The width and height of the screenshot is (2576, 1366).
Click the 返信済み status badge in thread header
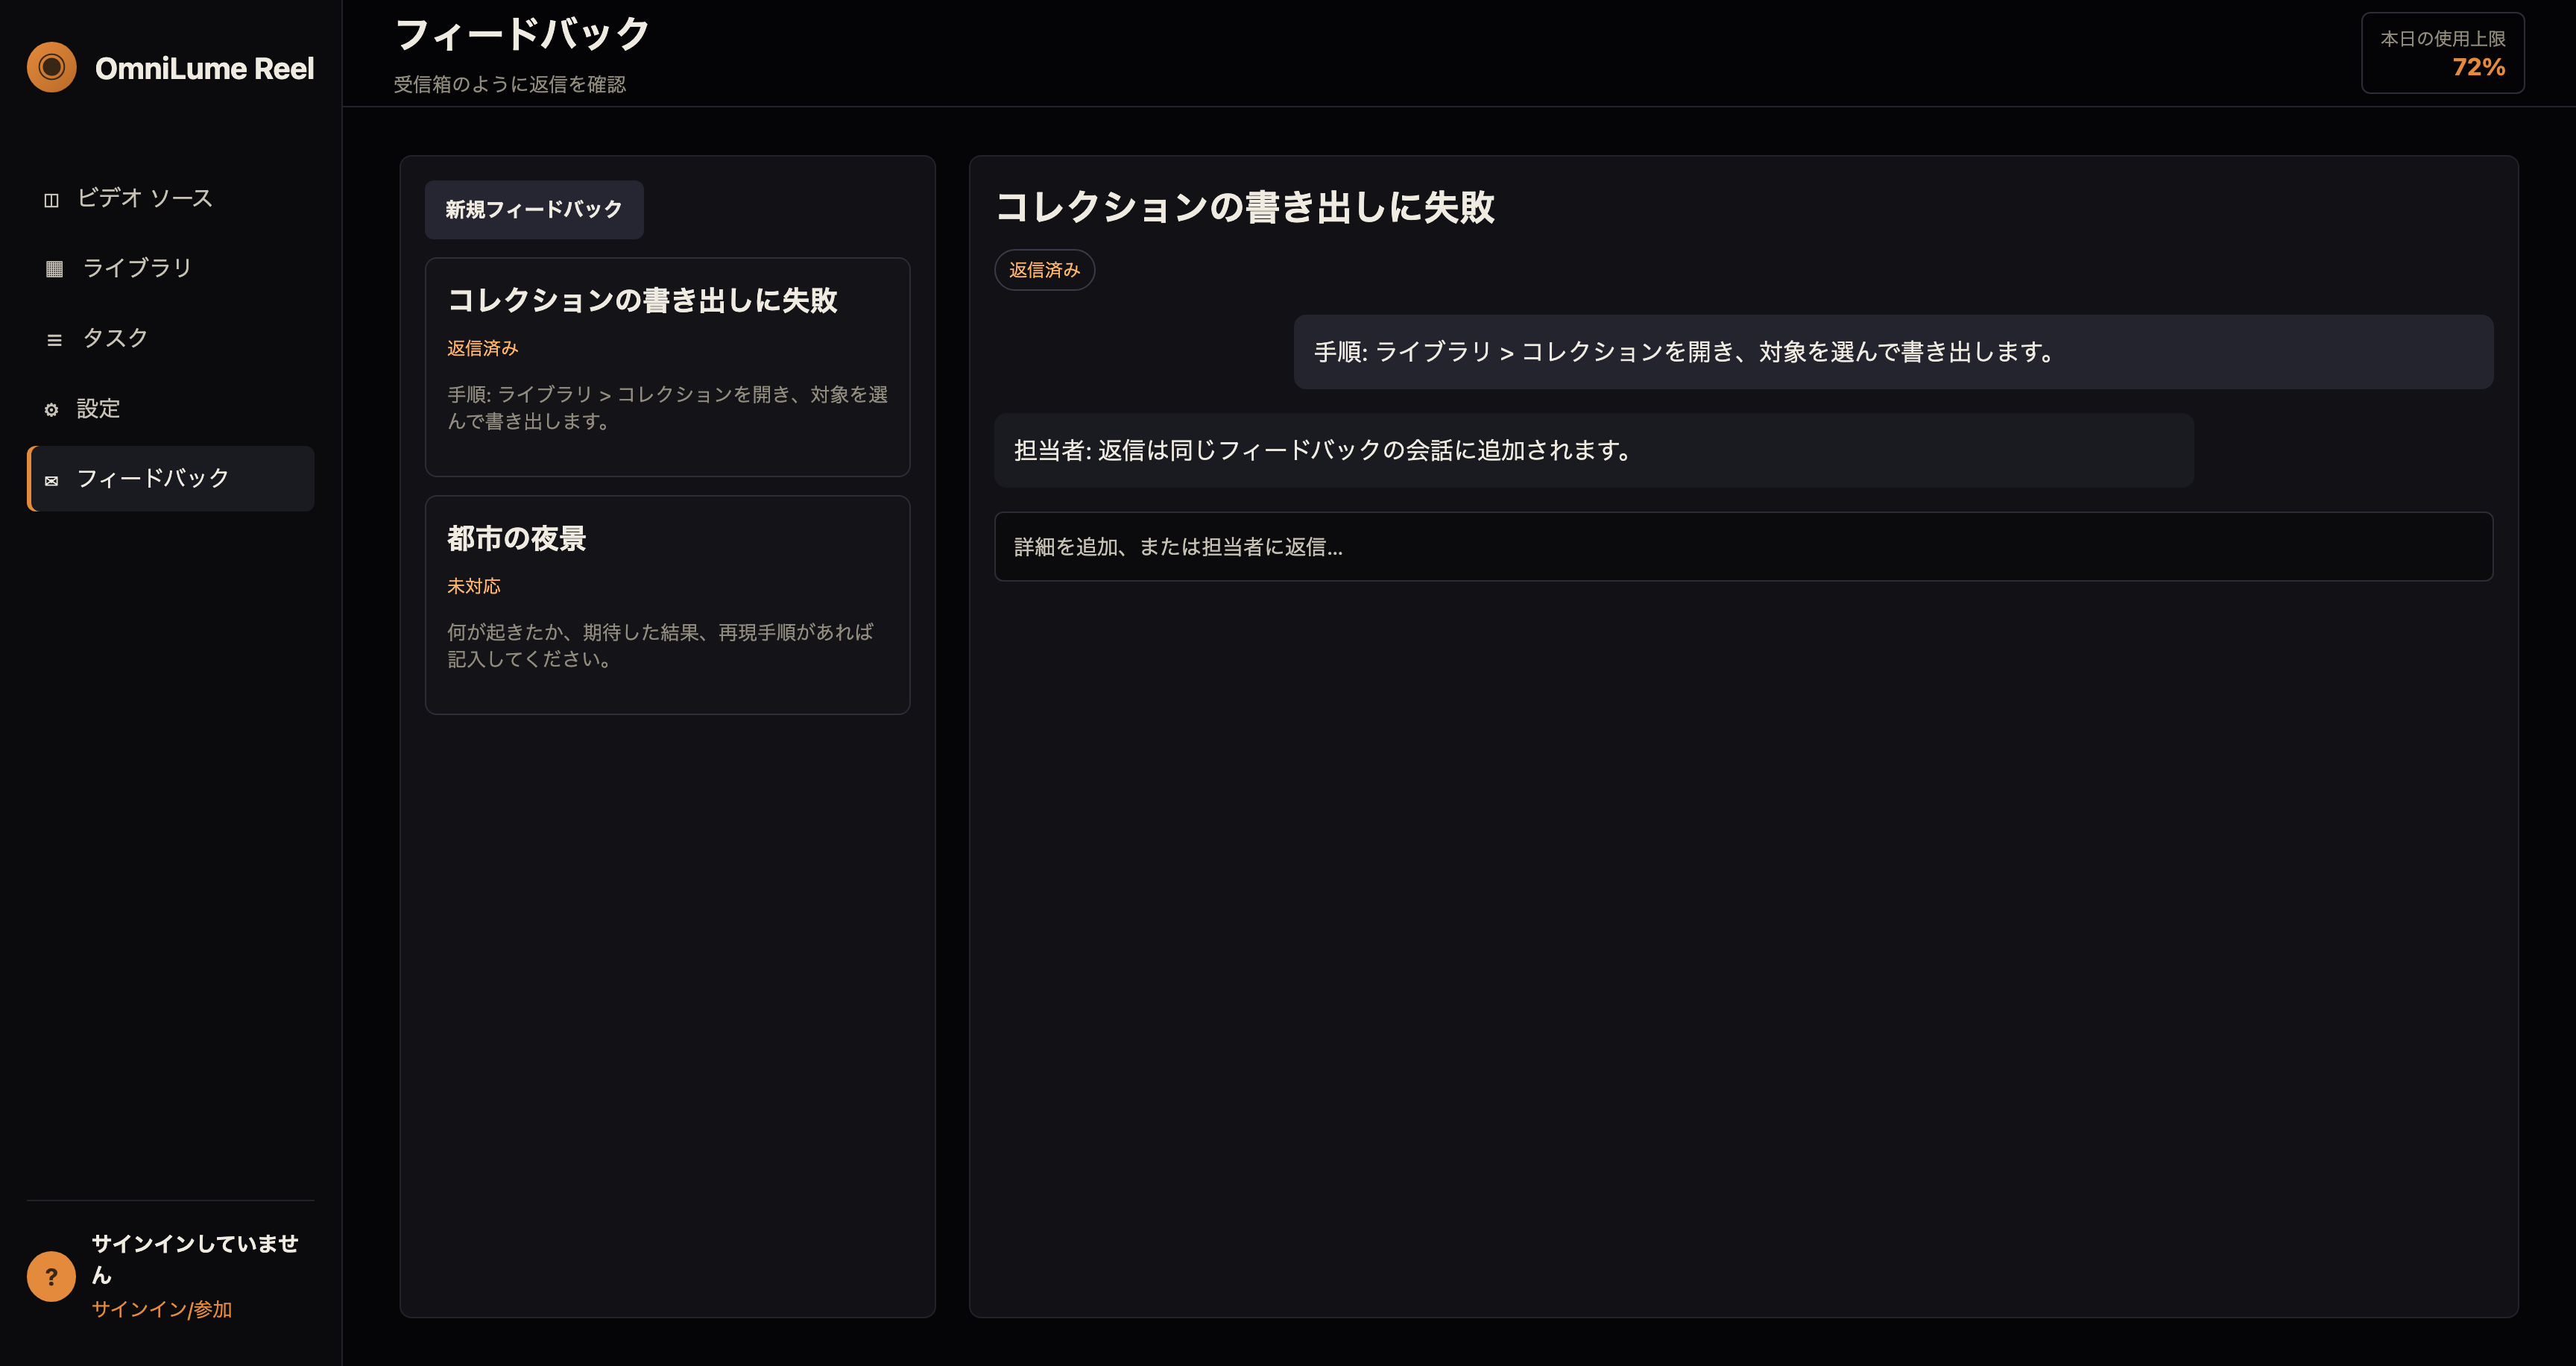1044,270
